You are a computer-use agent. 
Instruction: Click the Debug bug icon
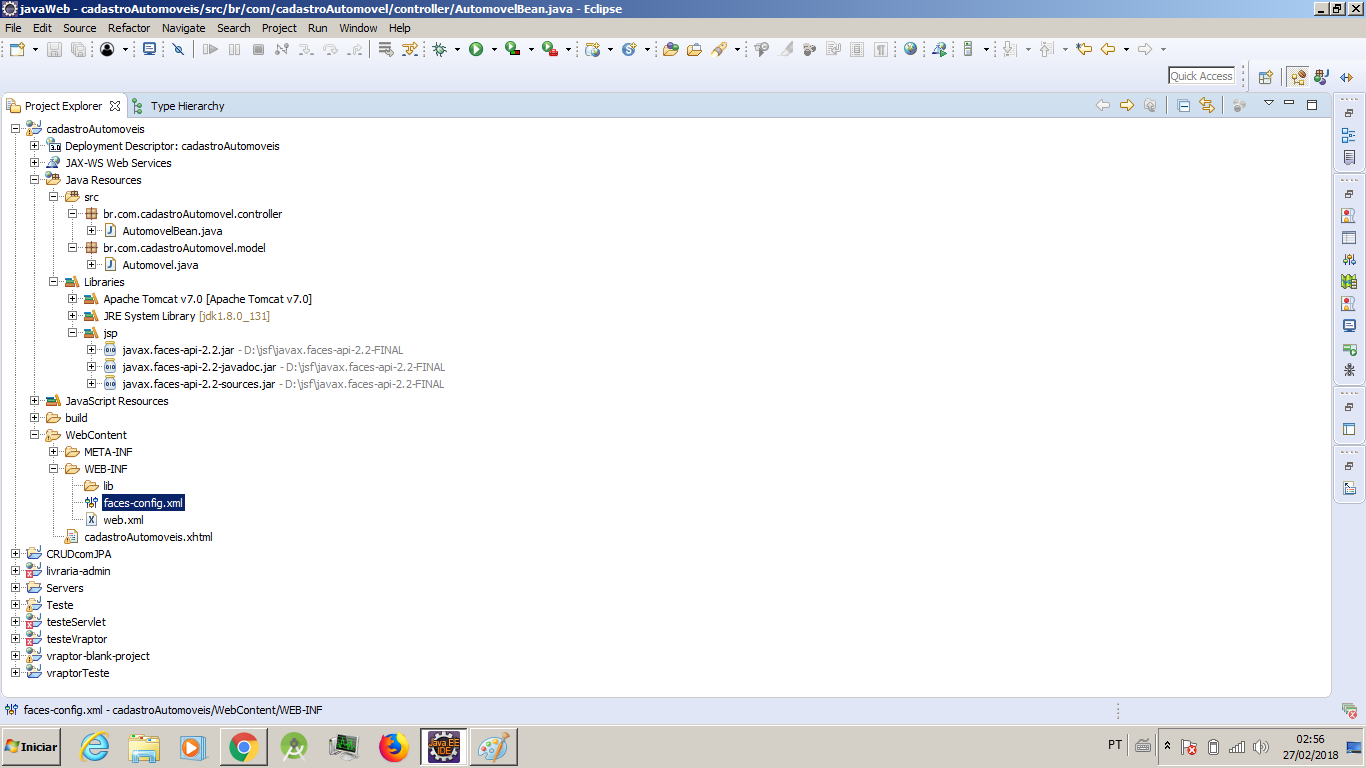click(440, 49)
